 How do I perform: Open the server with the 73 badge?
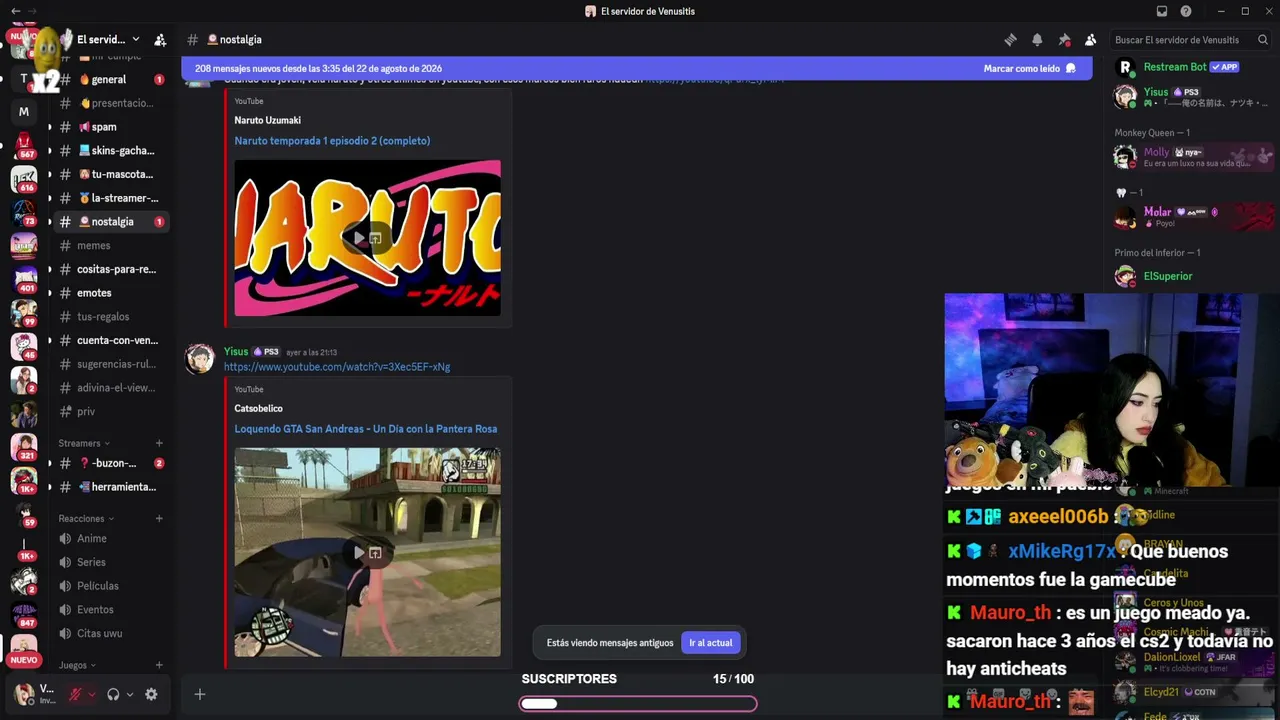[x=24, y=213]
